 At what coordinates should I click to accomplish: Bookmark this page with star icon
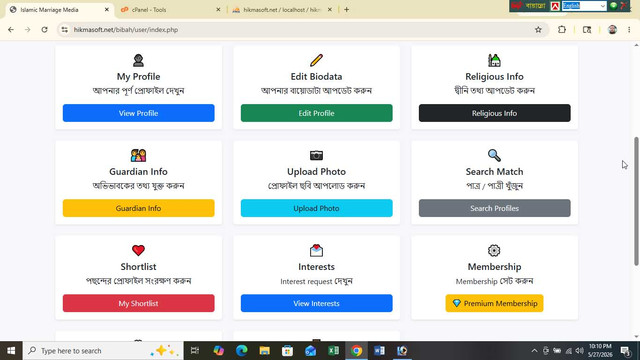click(x=538, y=30)
